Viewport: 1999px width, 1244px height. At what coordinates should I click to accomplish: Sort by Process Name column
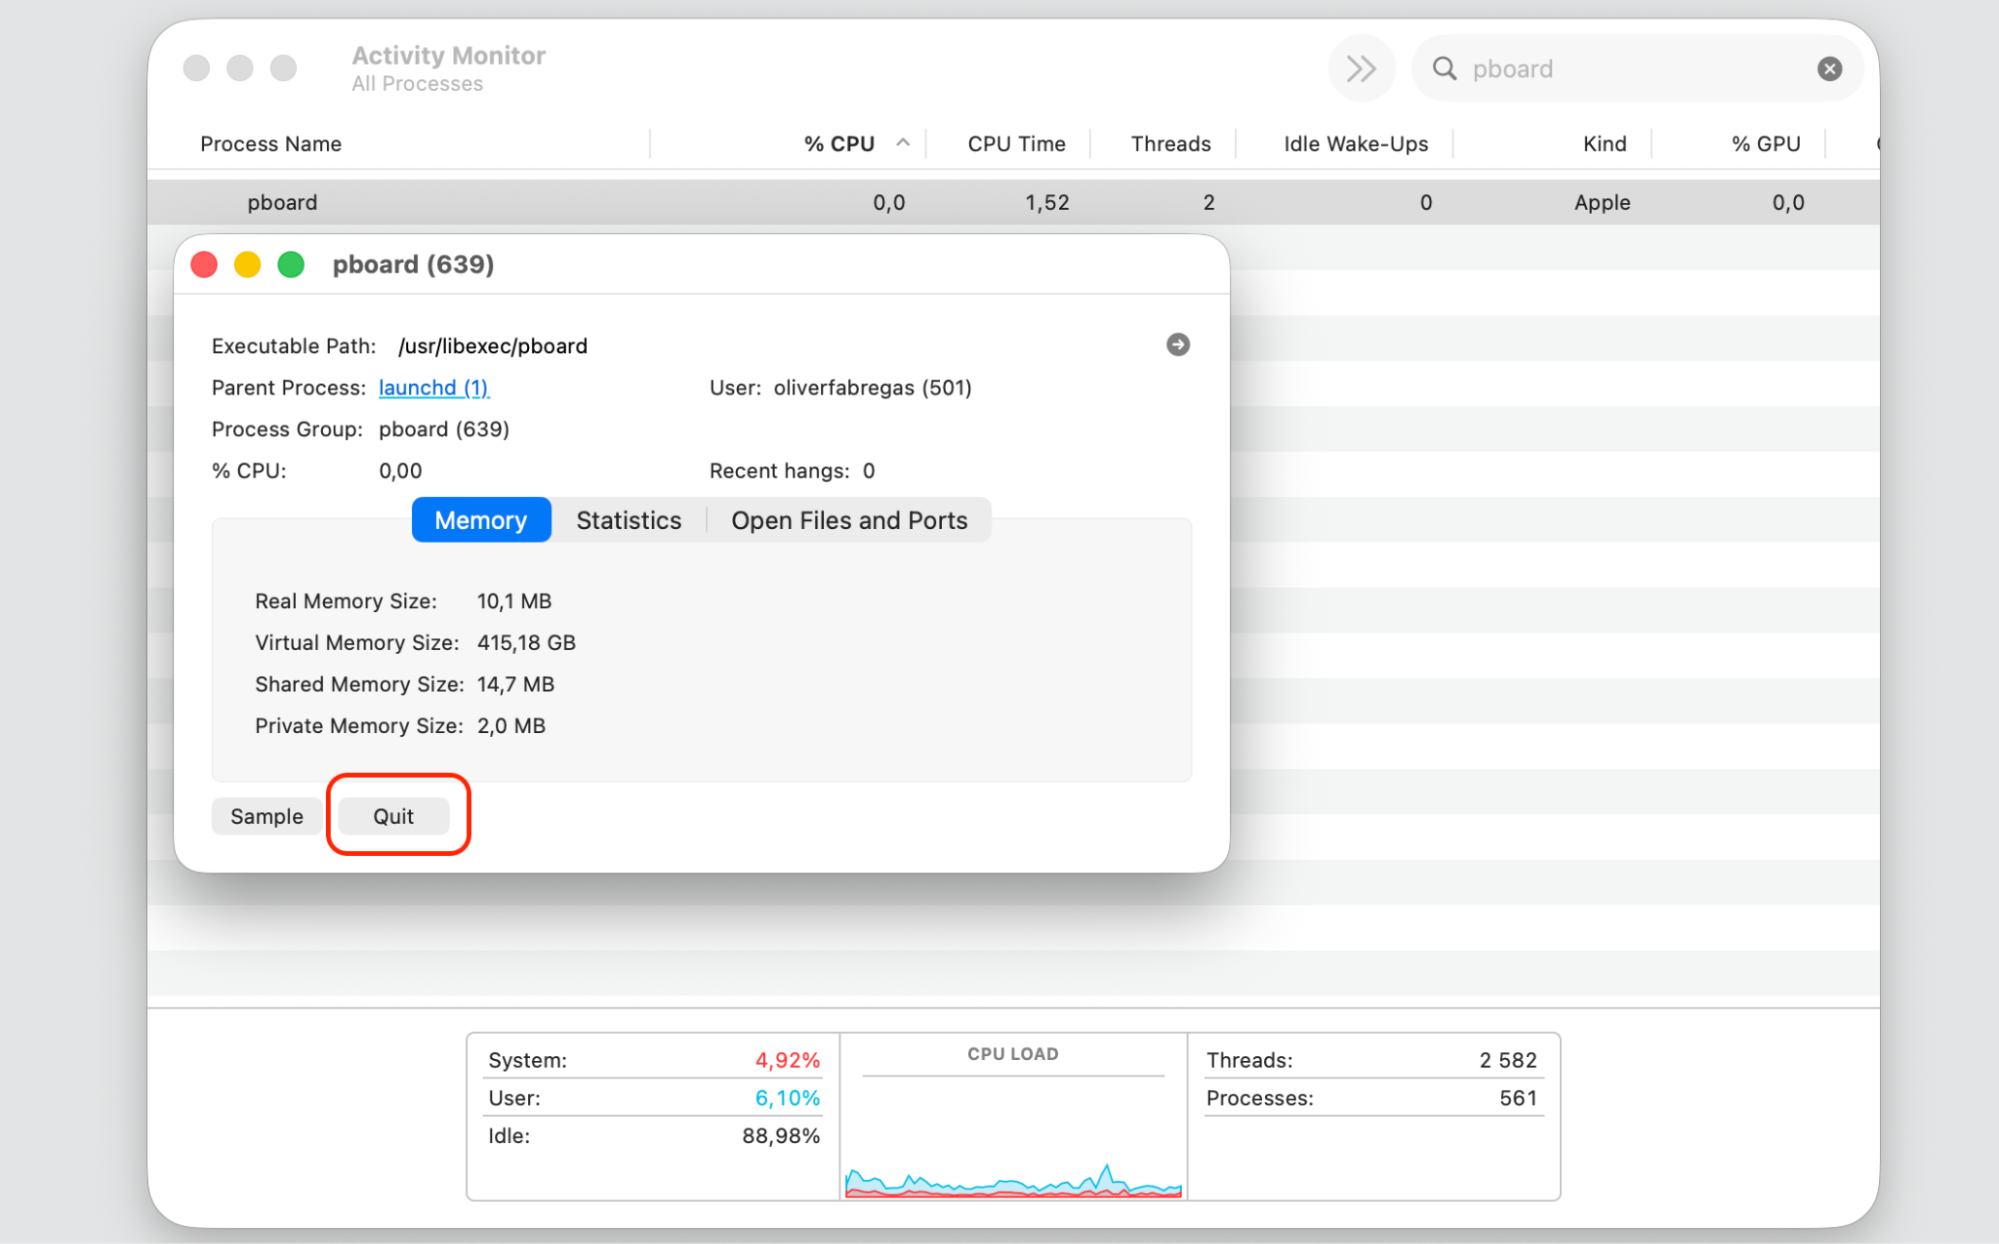(271, 143)
